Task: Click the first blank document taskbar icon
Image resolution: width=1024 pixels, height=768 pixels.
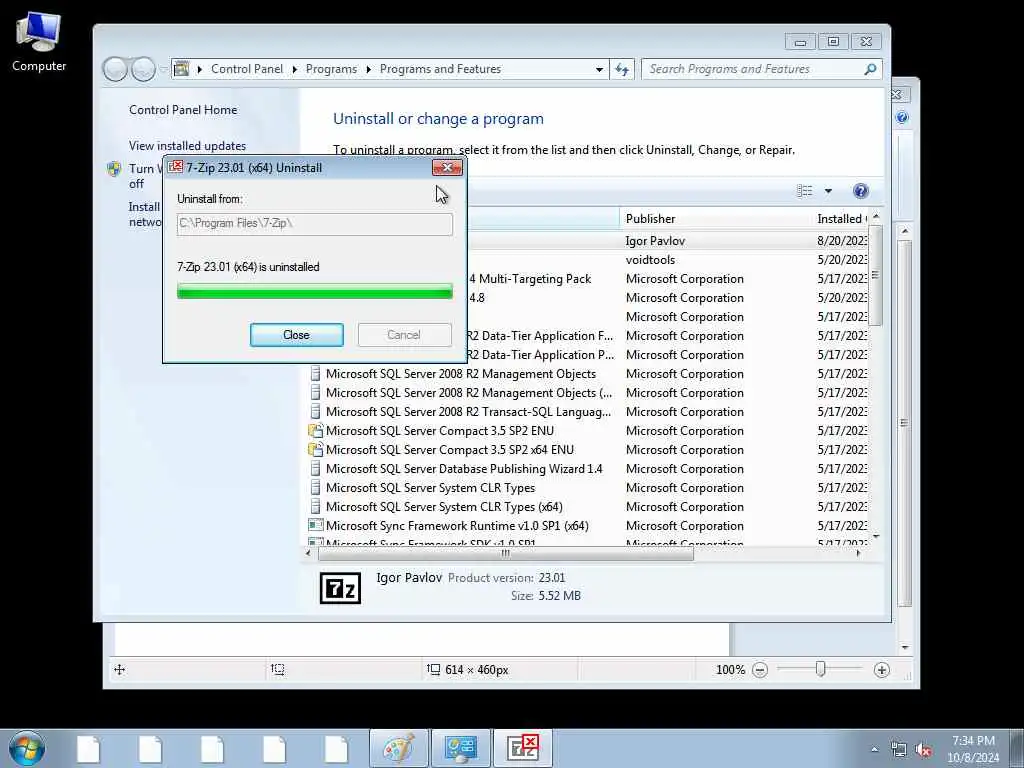Action: [x=88, y=748]
